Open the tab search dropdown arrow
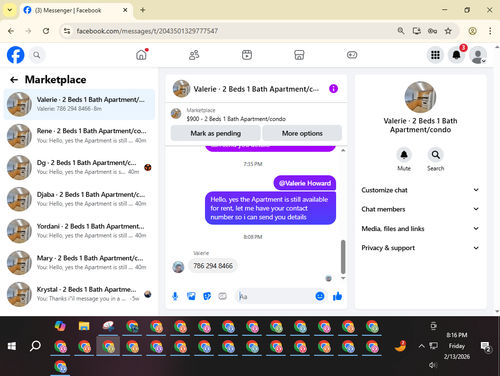Image resolution: width=500 pixels, height=376 pixels. pyautogui.click(x=10, y=10)
